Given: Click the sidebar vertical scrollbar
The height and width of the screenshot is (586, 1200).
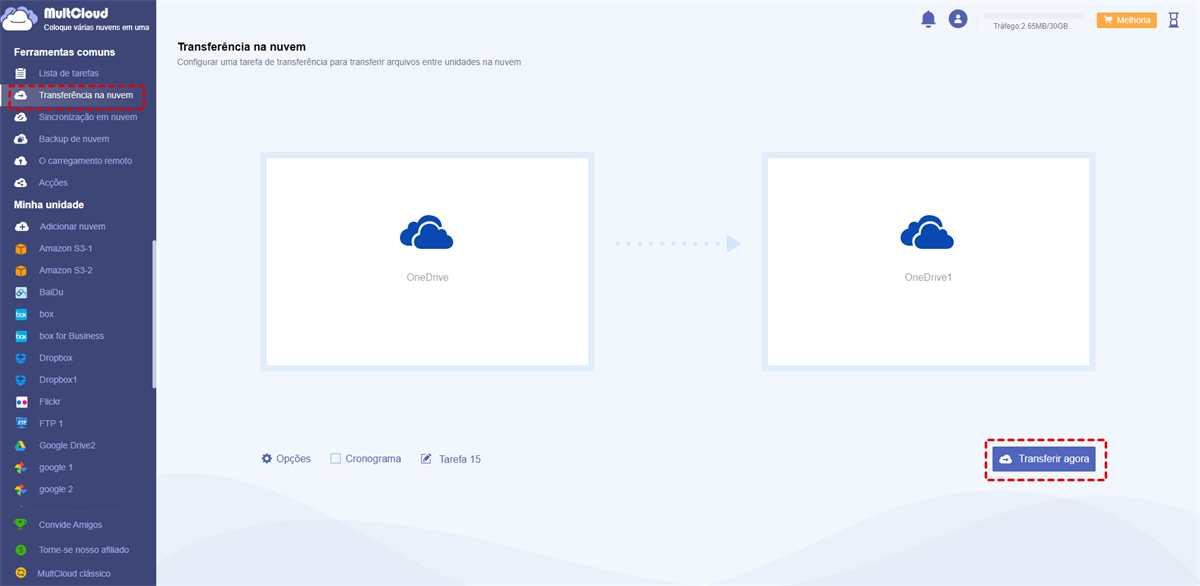Looking at the screenshot, I should point(153,313).
